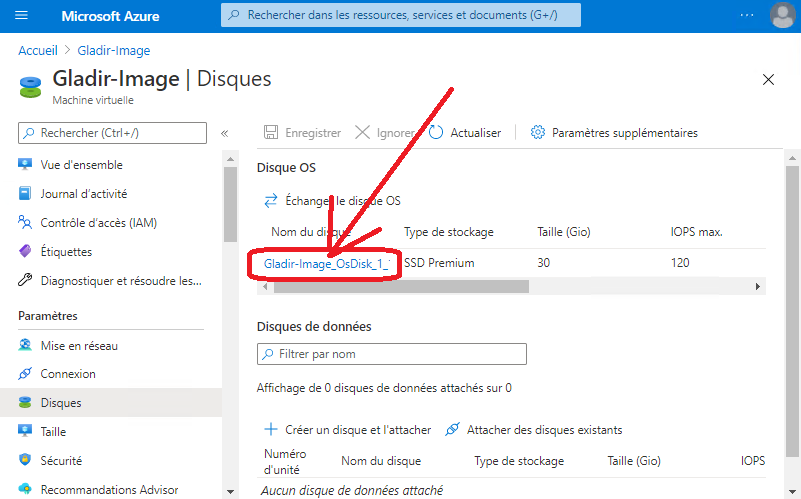This screenshot has width=801, height=499.
Task: Click the Advisor cloud icon
Action: [25, 489]
